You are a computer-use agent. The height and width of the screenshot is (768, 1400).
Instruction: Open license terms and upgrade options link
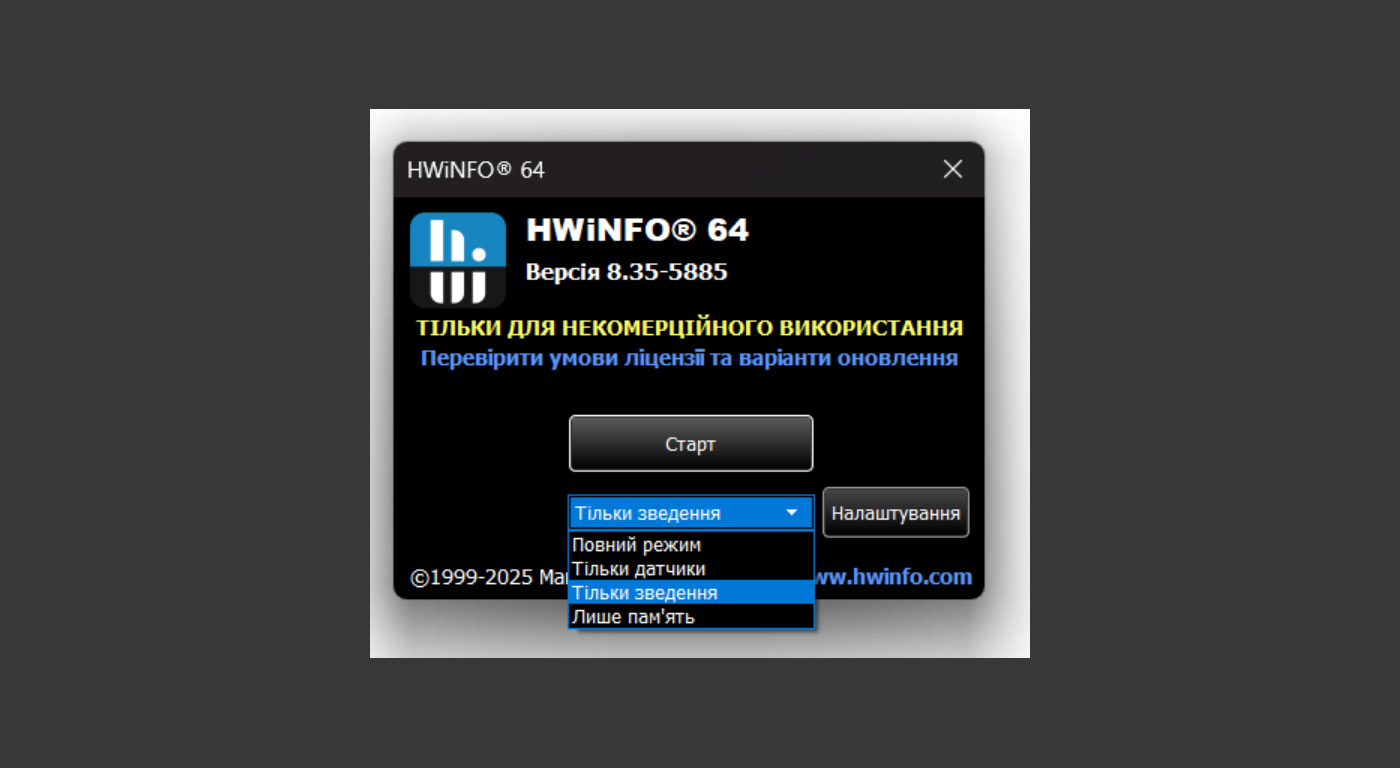(x=689, y=358)
